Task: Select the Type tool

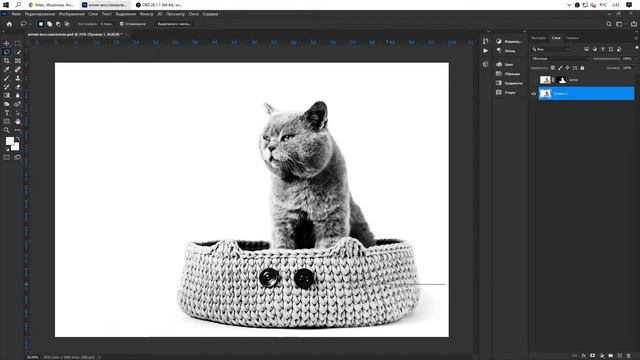Action: point(7,113)
